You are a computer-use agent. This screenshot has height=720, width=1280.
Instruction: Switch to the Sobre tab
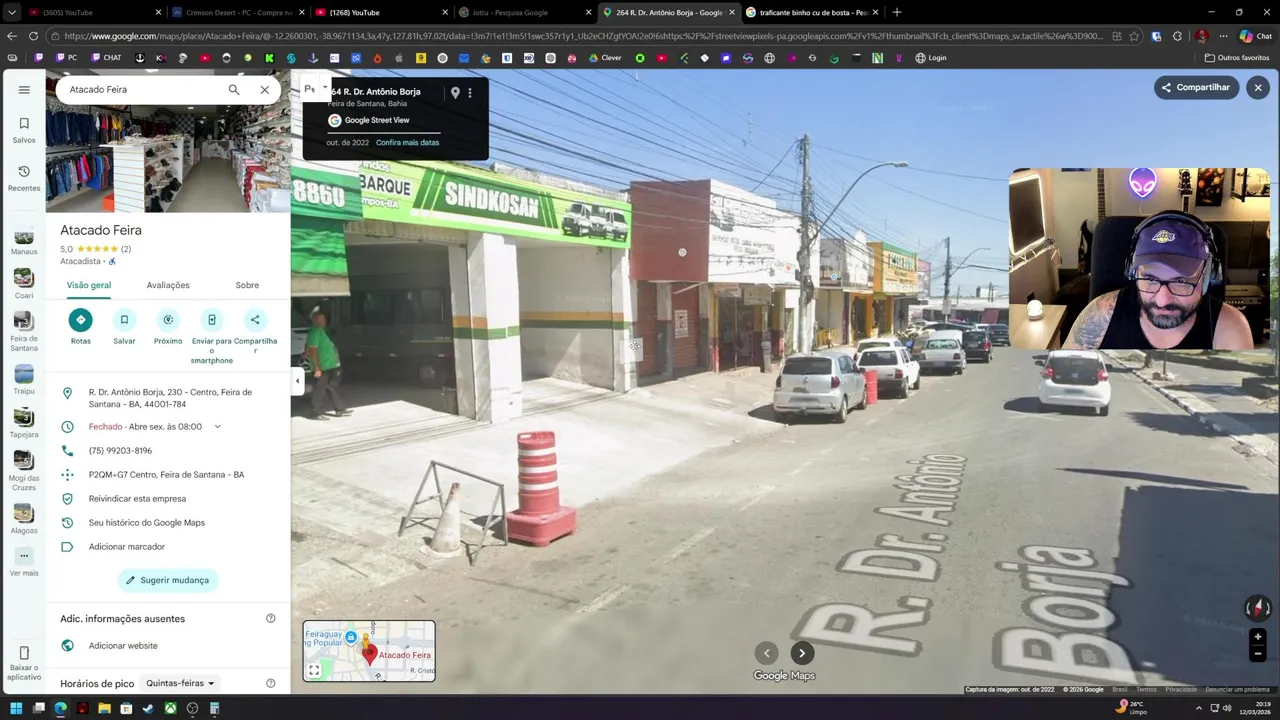click(247, 285)
